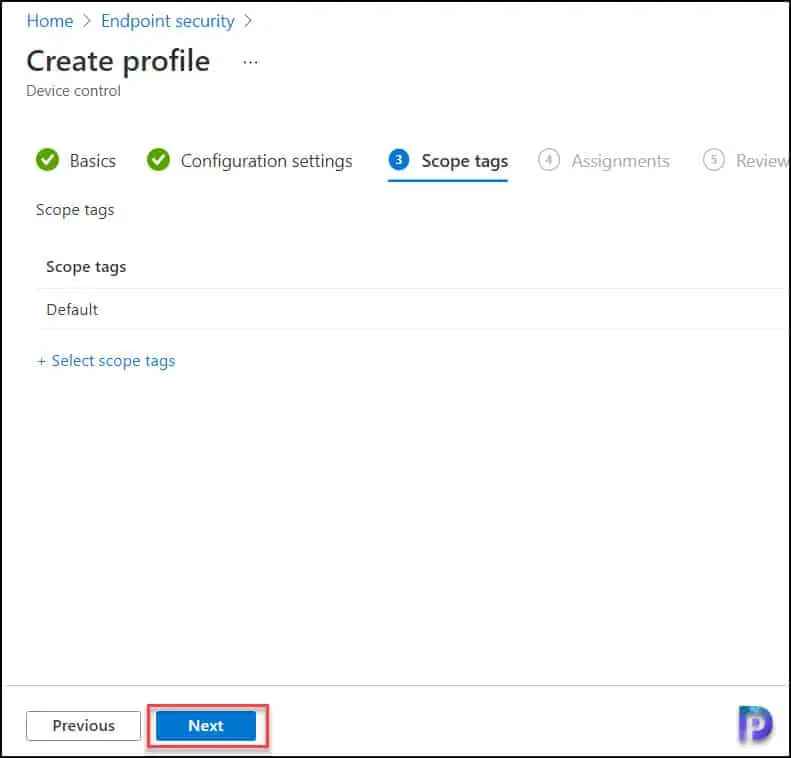Open the ellipsis more options menu
This screenshot has height=758, width=791.
[x=250, y=63]
